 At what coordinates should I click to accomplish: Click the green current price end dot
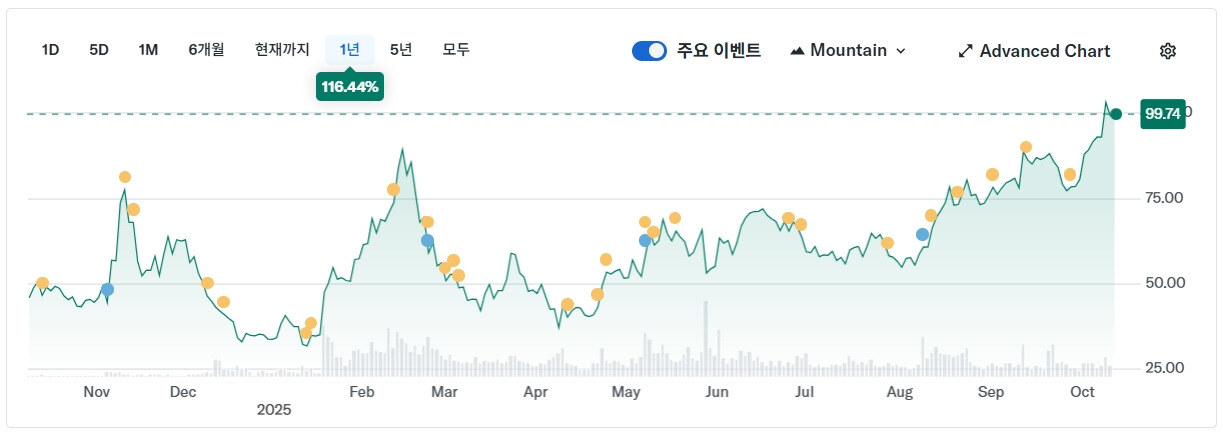pos(1116,114)
